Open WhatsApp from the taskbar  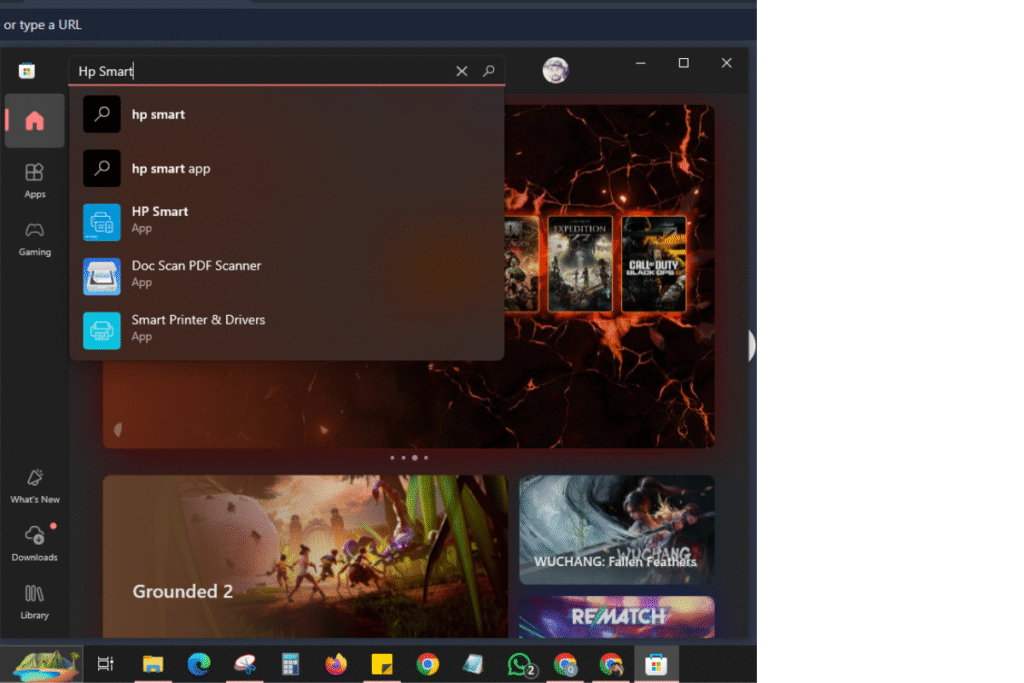tap(520, 664)
